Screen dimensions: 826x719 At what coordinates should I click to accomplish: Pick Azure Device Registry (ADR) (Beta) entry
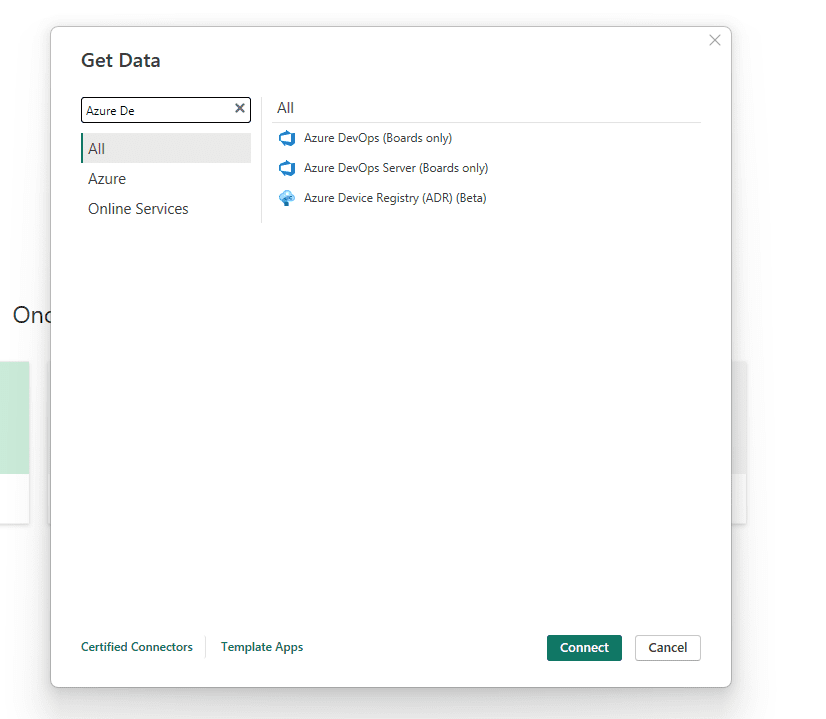point(395,198)
